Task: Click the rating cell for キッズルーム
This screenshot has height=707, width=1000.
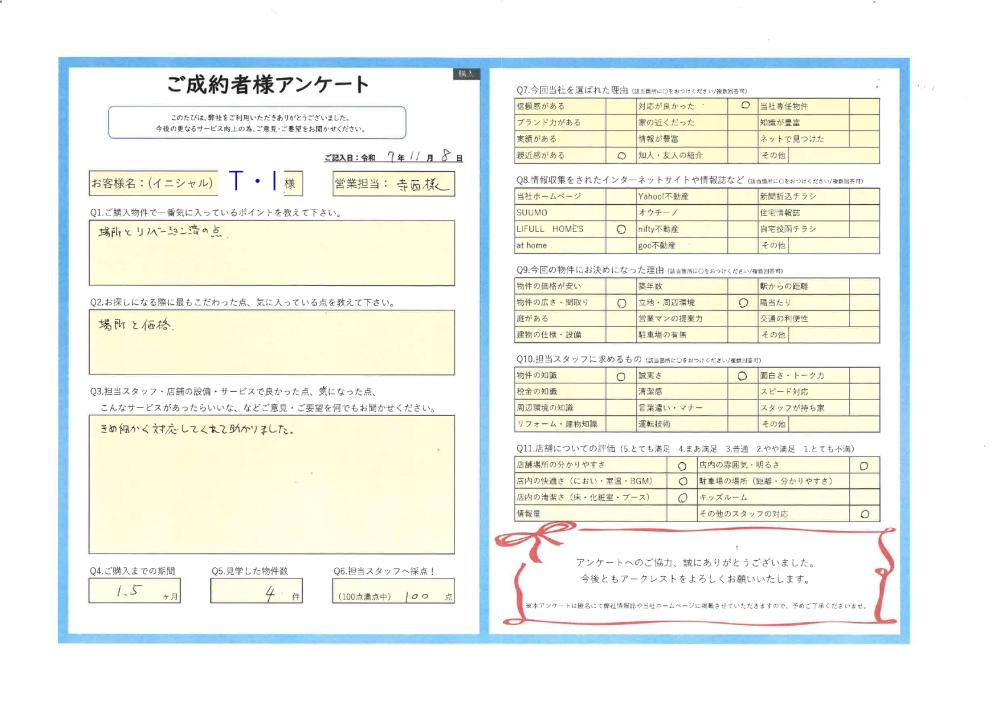Action: tap(863, 497)
